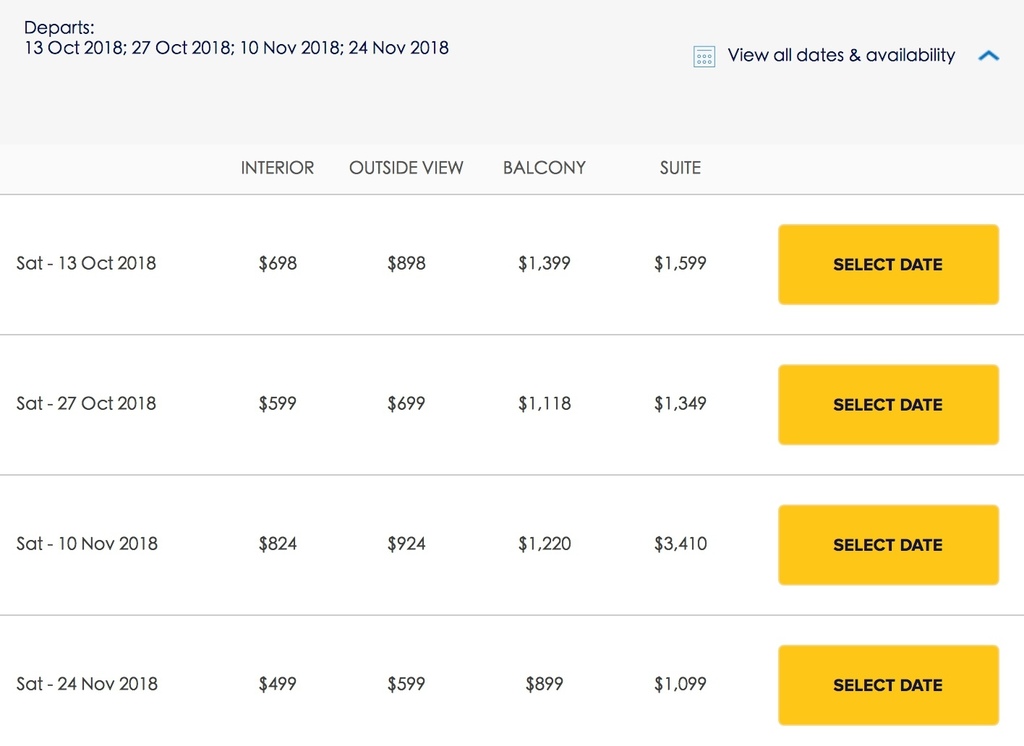Click the INTERIOR column header

(278, 168)
